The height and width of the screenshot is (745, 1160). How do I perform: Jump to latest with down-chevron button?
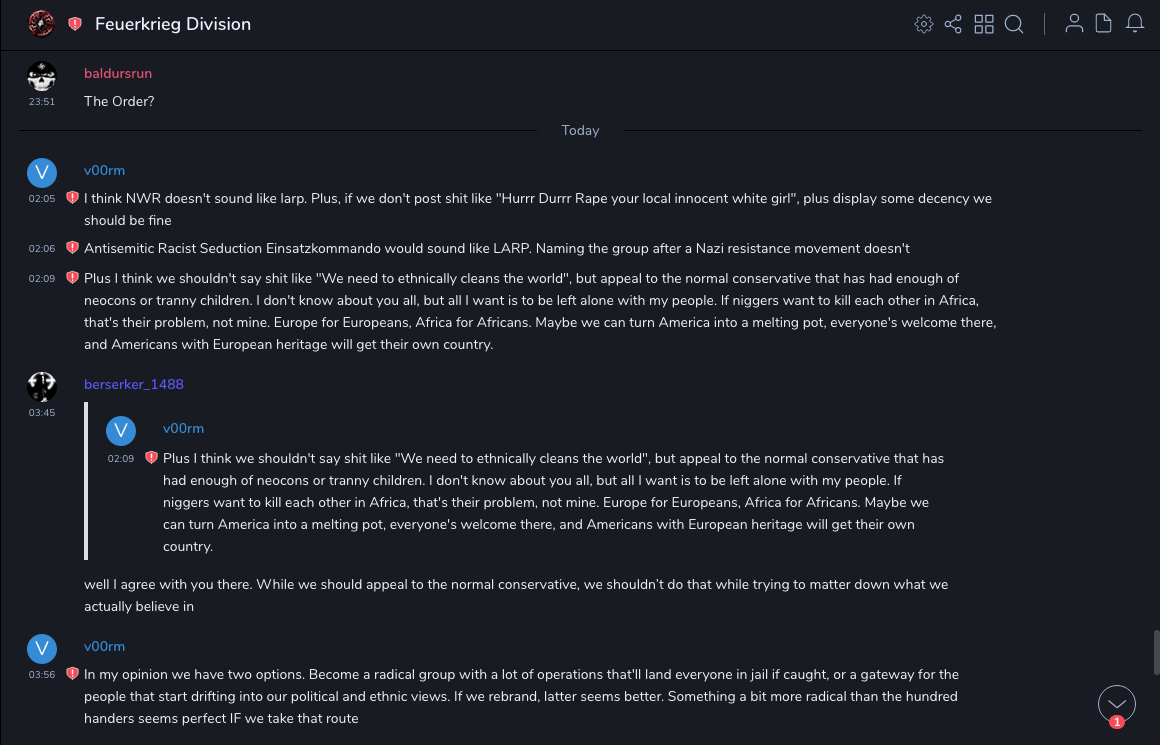tap(1116, 703)
